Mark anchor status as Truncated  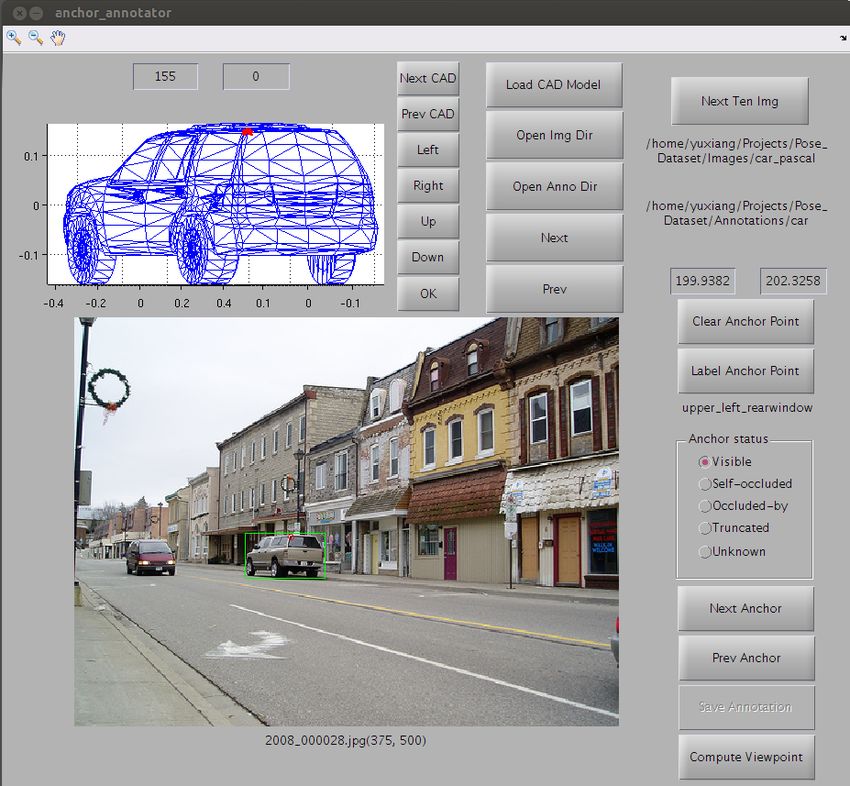[704, 528]
